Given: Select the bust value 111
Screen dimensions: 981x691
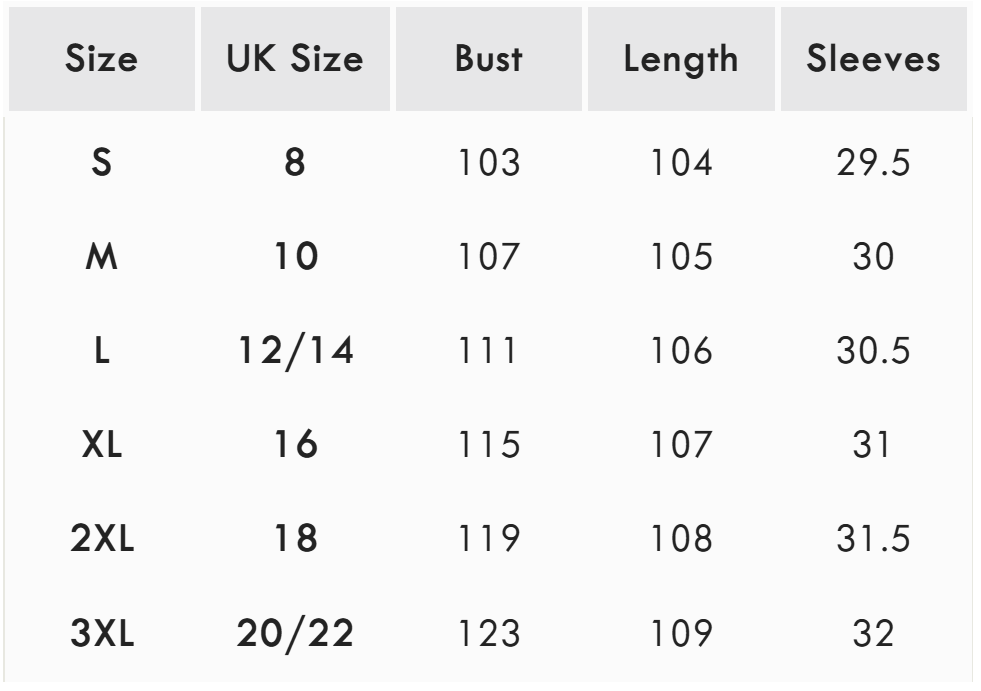Looking at the screenshot, I should (488, 351).
